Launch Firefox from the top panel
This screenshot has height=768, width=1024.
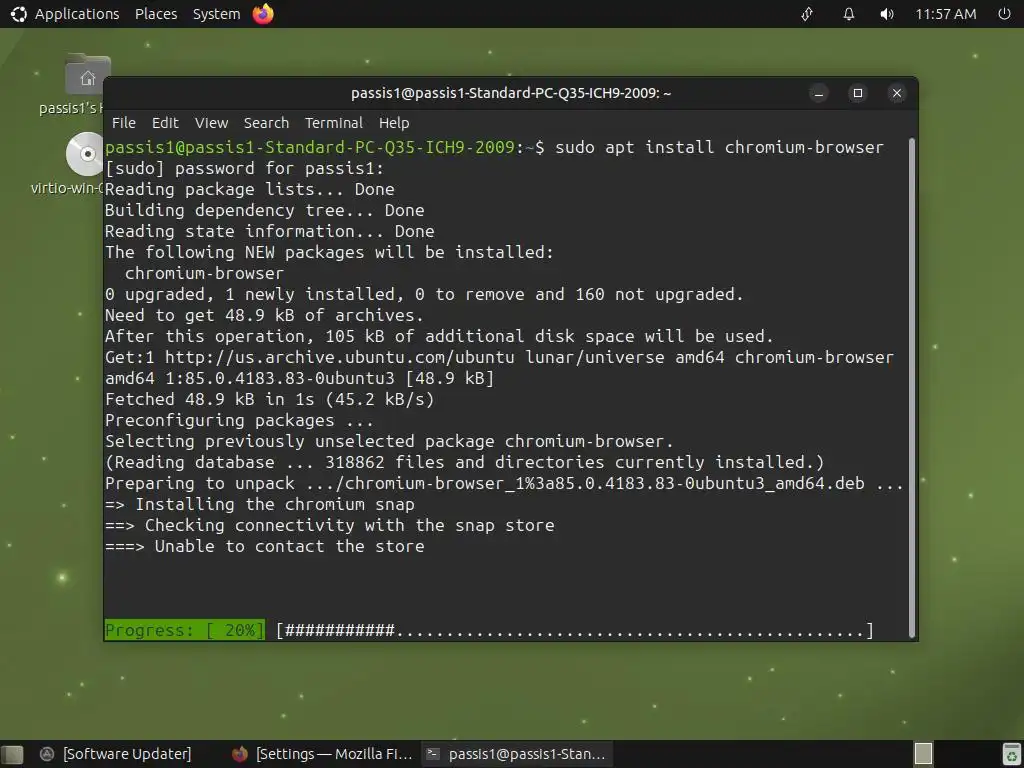(x=263, y=14)
